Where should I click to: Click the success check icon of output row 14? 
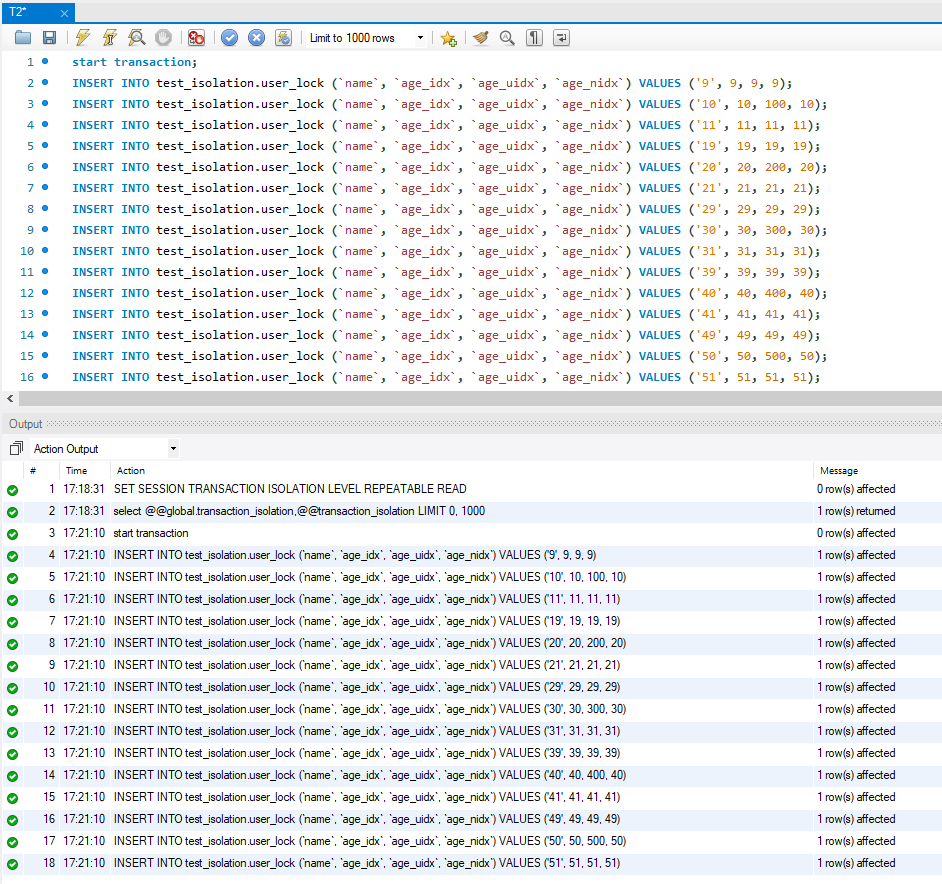click(13, 776)
